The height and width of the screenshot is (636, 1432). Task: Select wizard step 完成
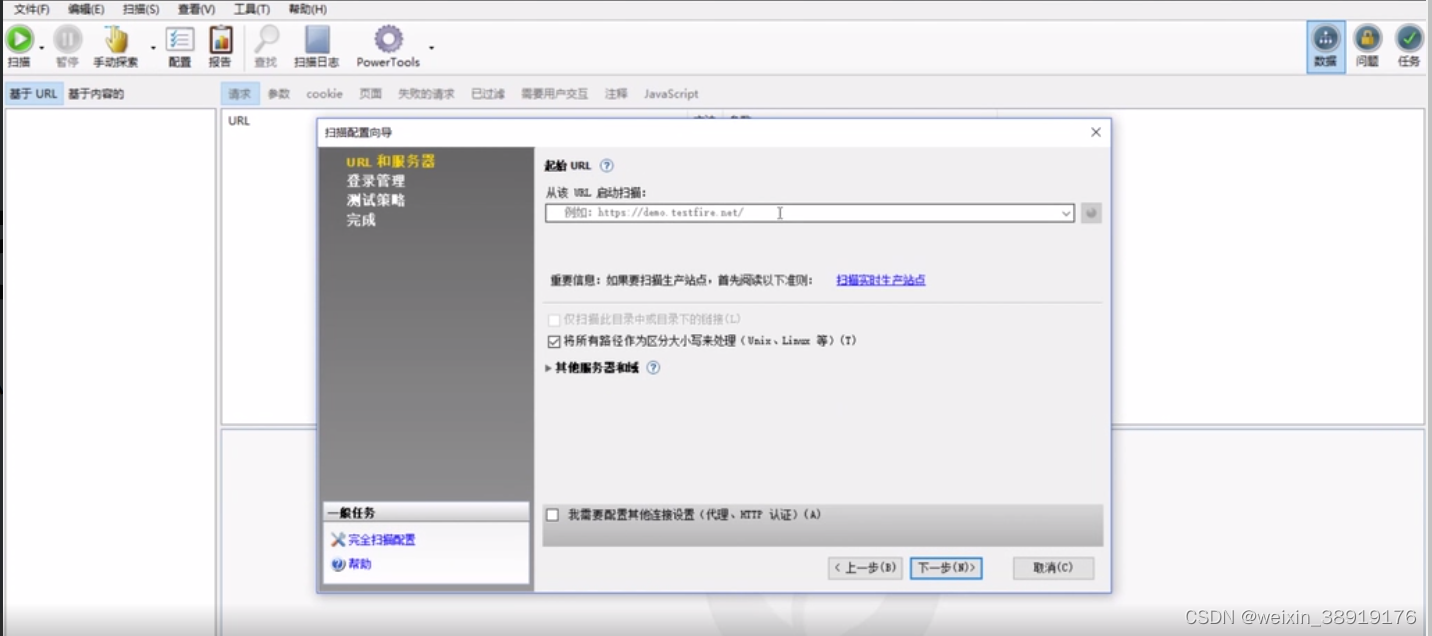(361, 220)
